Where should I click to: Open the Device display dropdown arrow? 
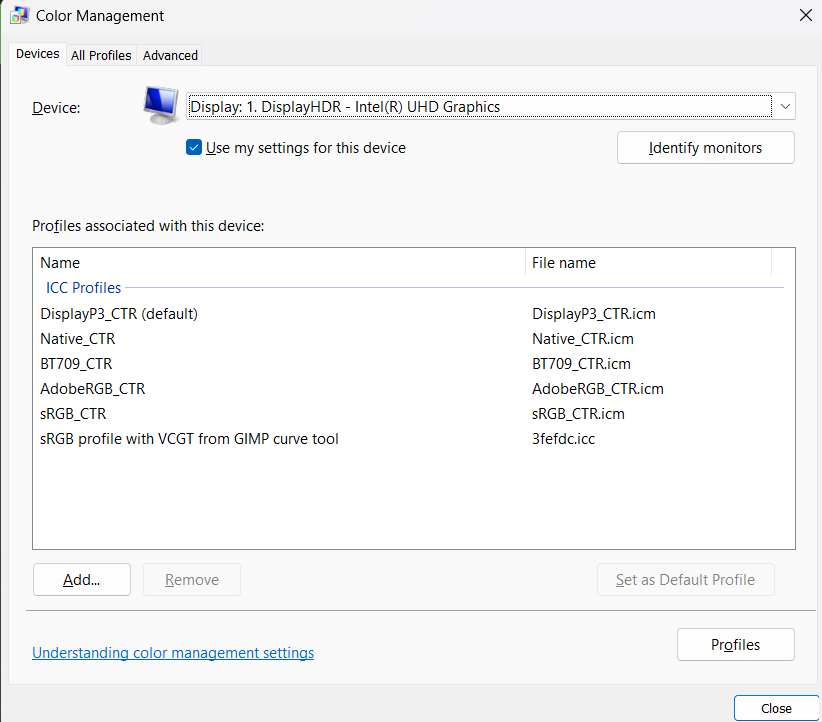[x=785, y=106]
